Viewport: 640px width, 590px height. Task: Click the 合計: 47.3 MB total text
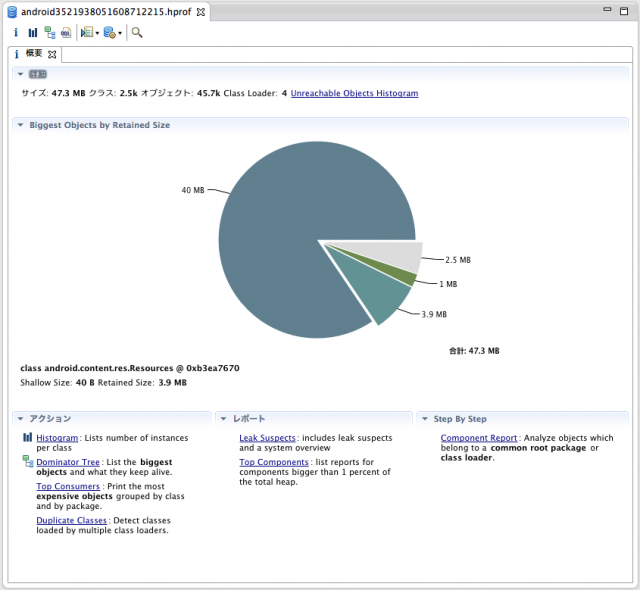point(474,351)
